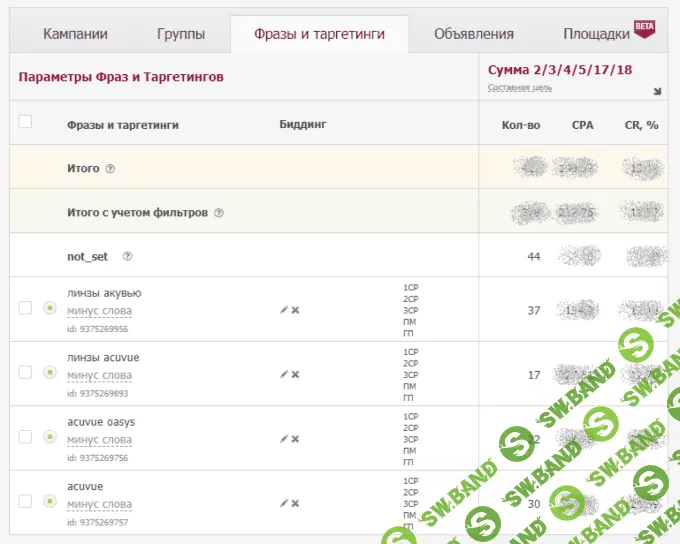The image size is (680, 544).
Task: Switch to the Кампании tab
Action: tap(75, 34)
